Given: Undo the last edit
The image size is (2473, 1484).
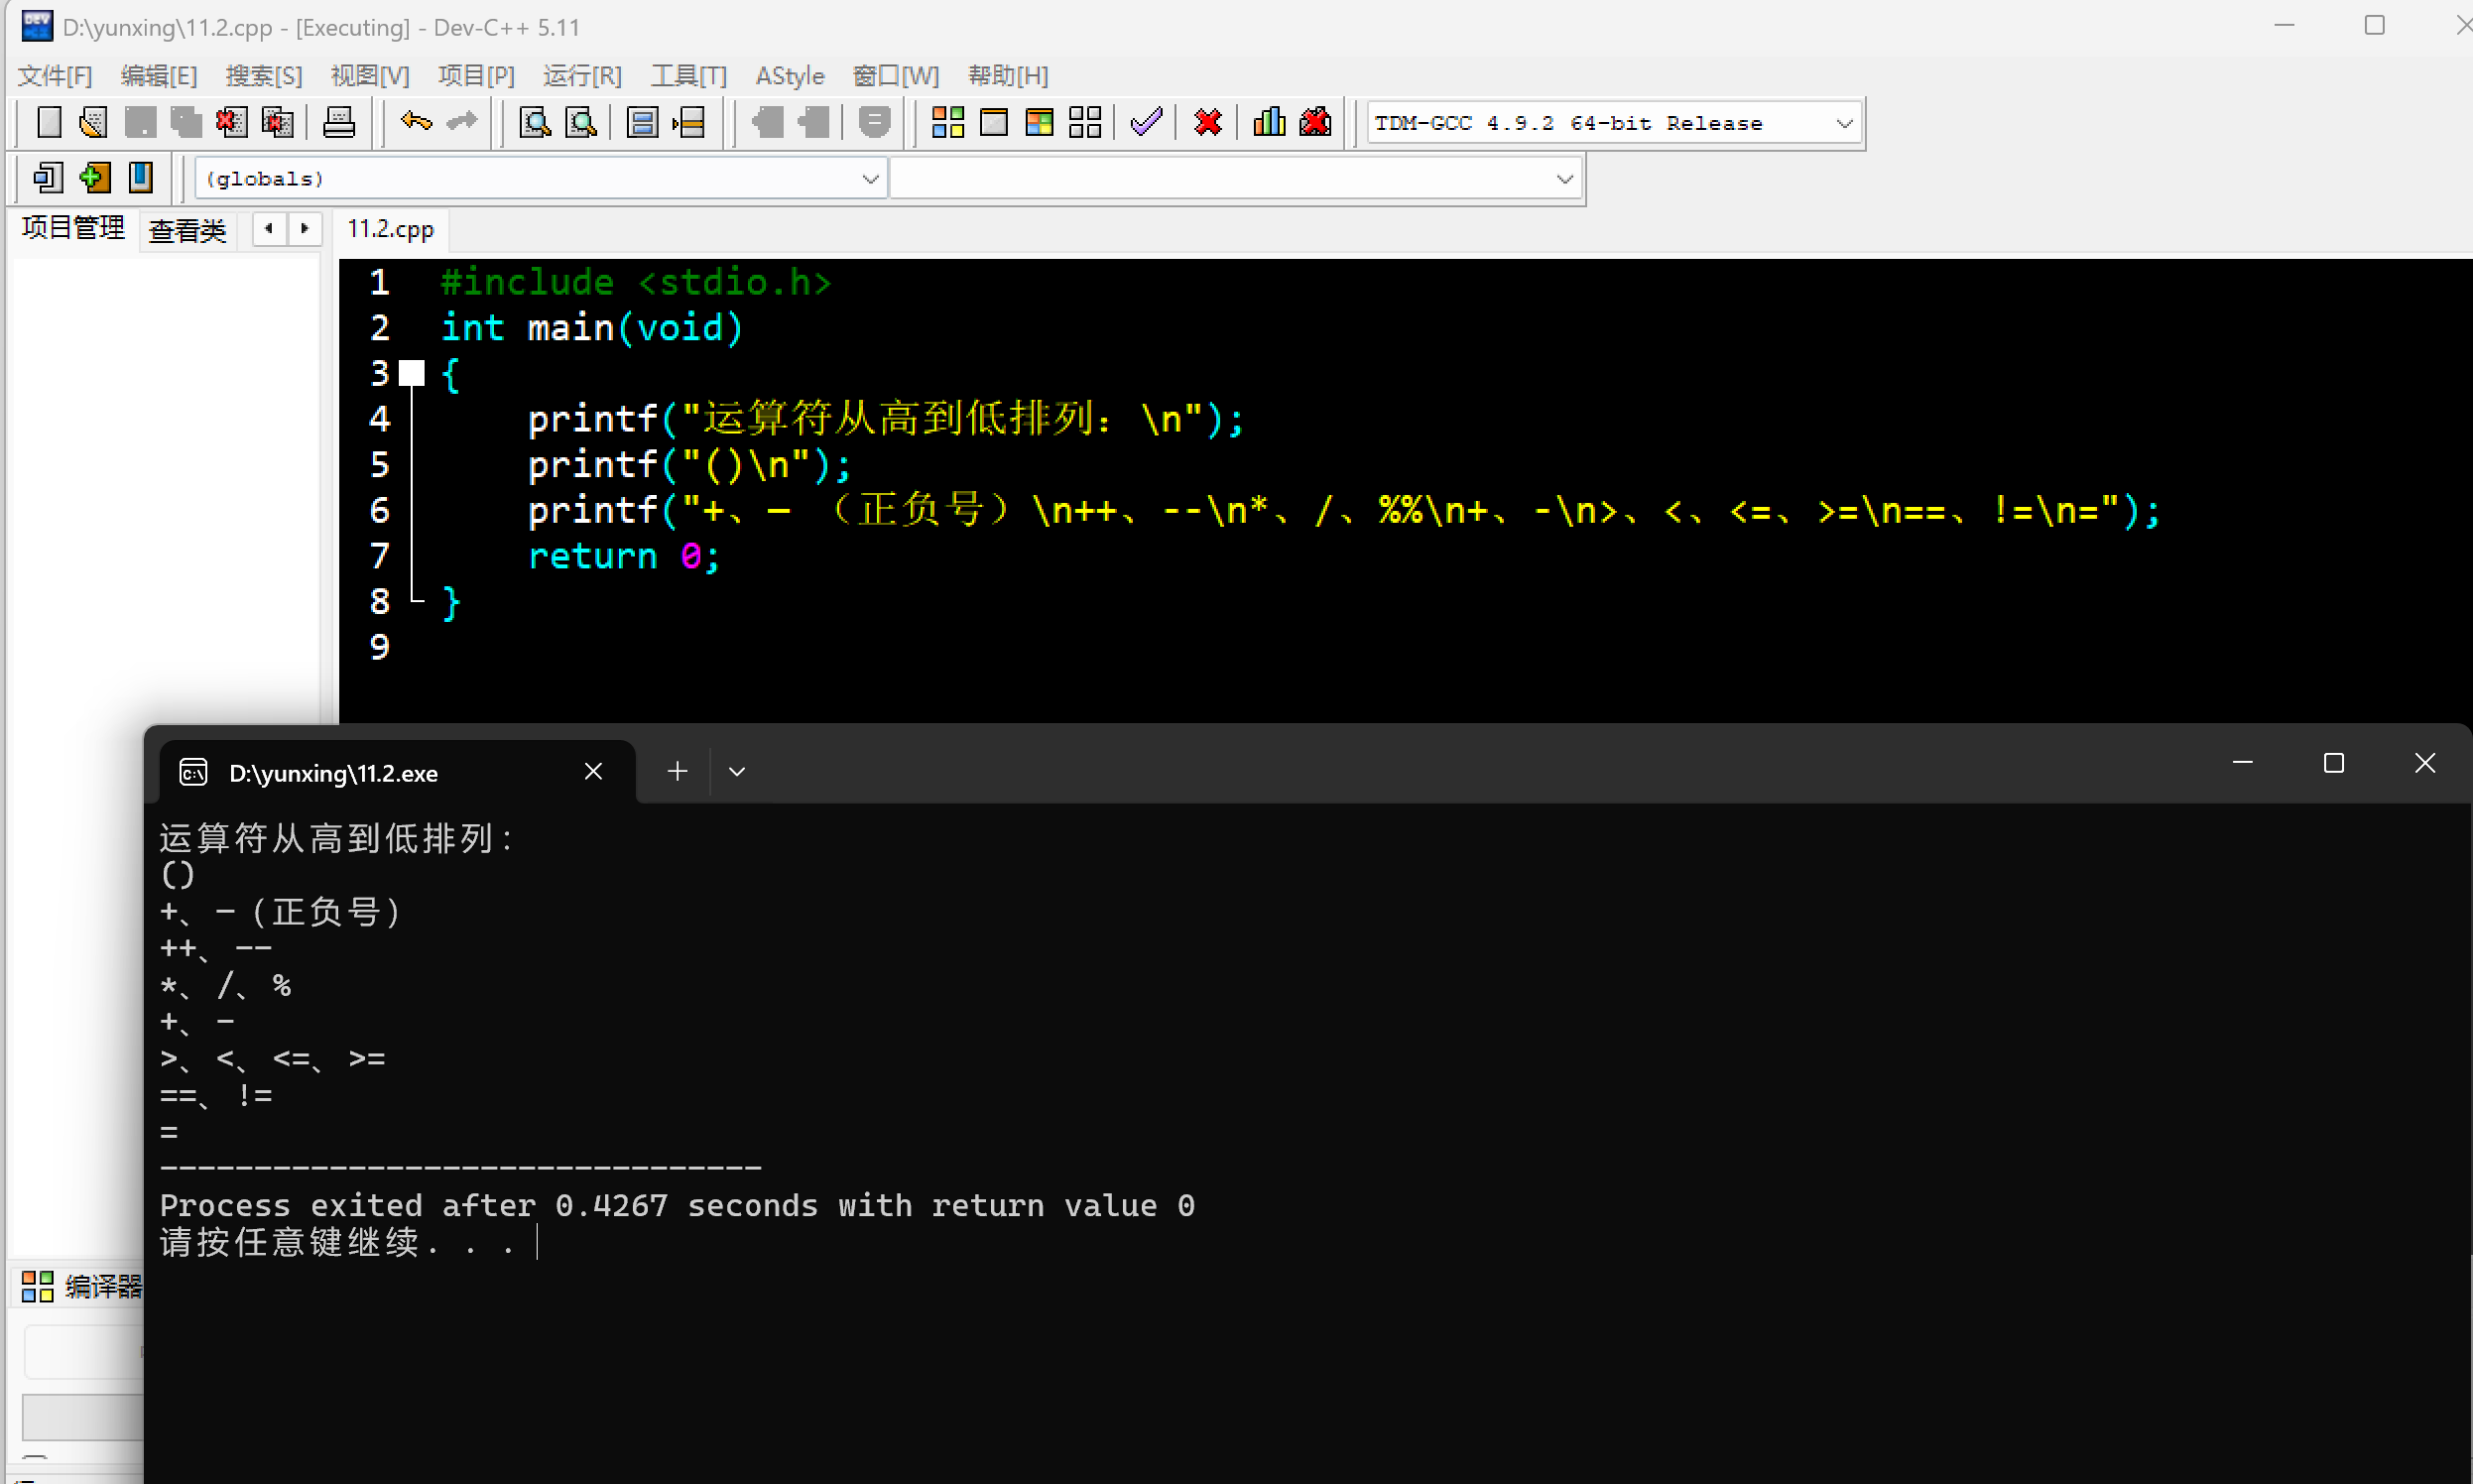Looking at the screenshot, I should point(416,122).
